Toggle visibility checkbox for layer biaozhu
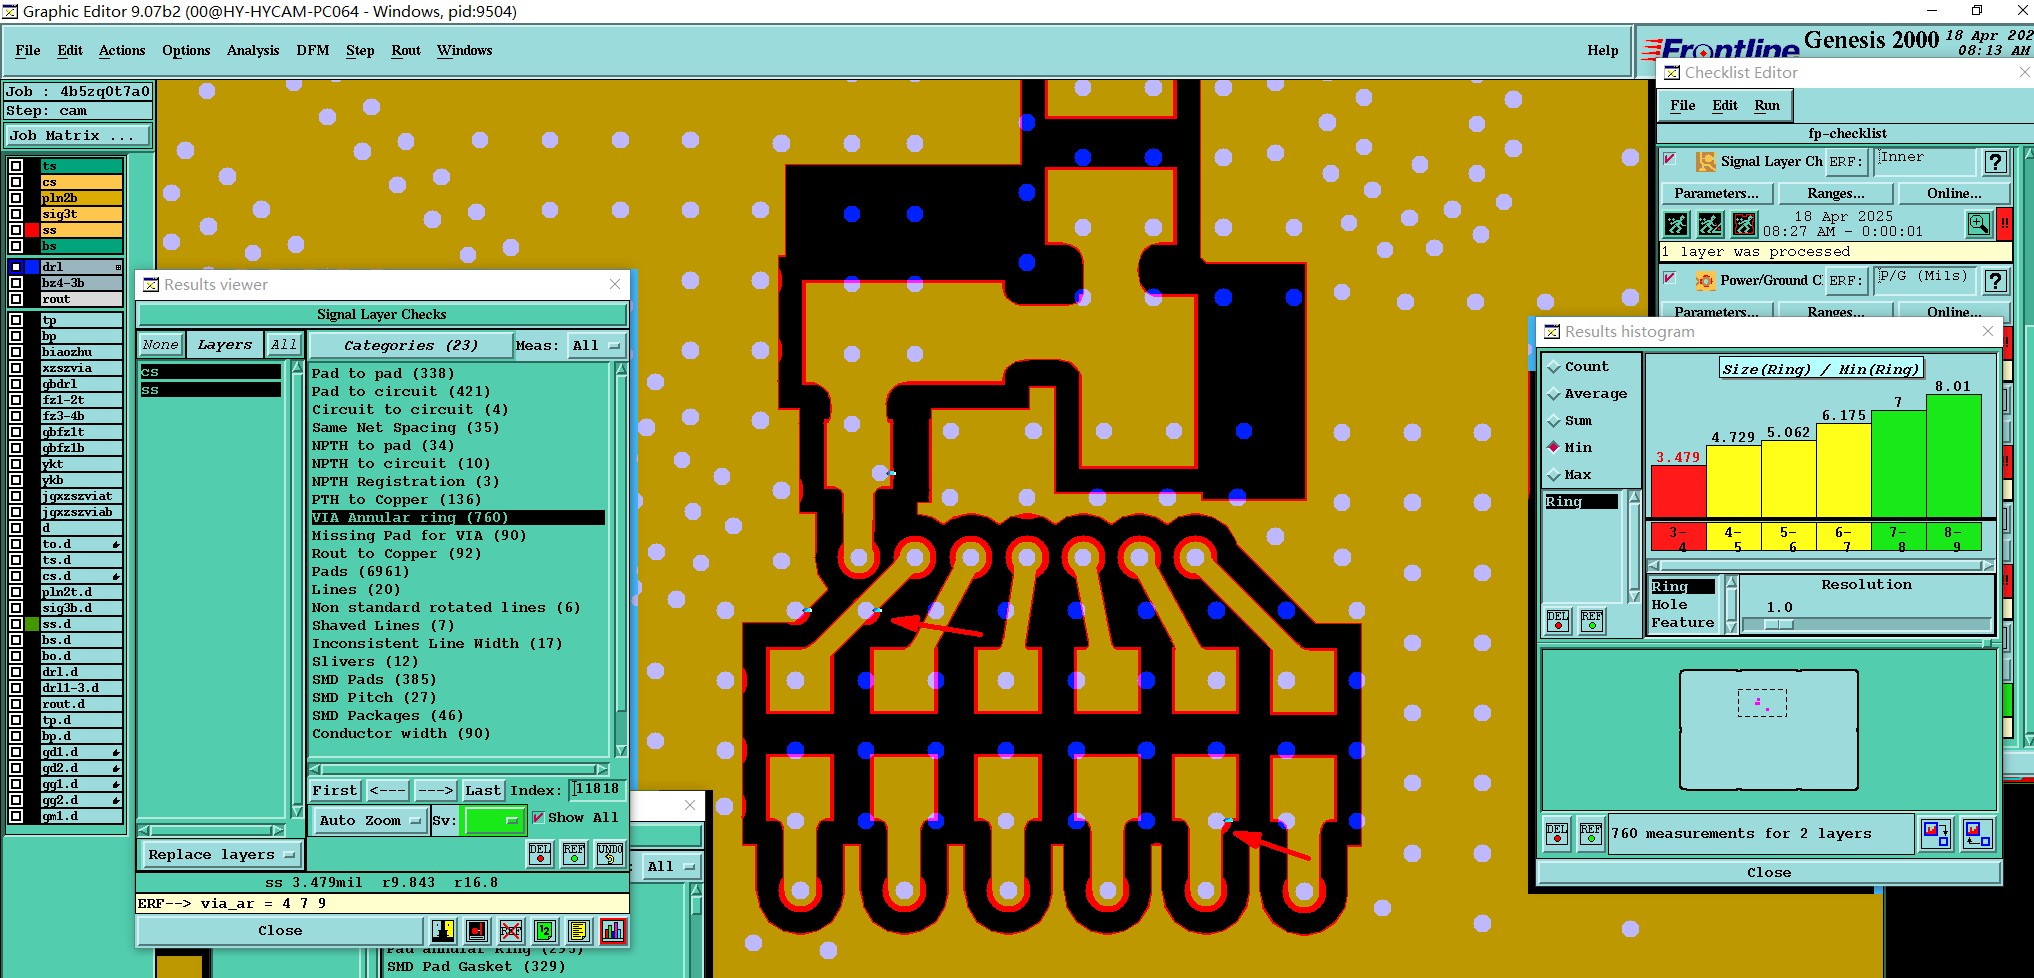This screenshot has width=2034, height=978. (16, 352)
